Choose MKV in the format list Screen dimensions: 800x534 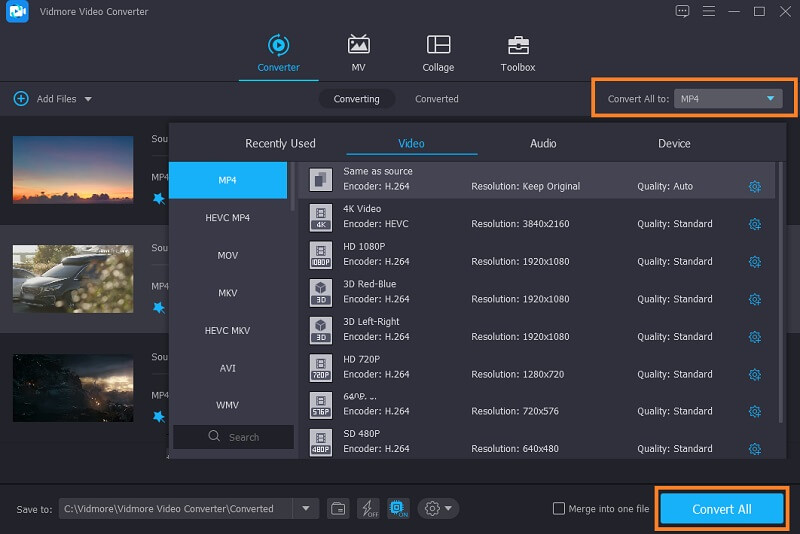228,293
